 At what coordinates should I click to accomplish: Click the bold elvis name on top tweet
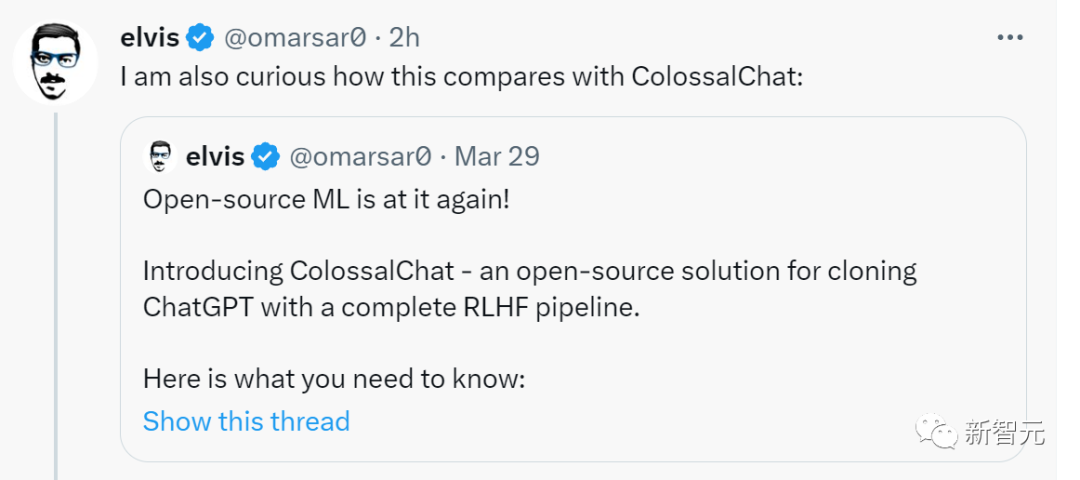click(149, 38)
